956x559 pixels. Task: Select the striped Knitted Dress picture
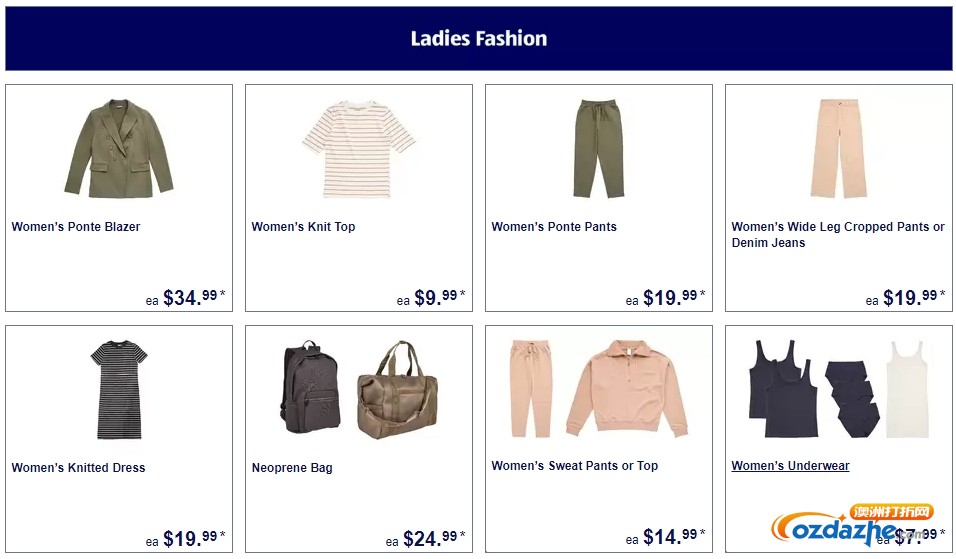119,390
